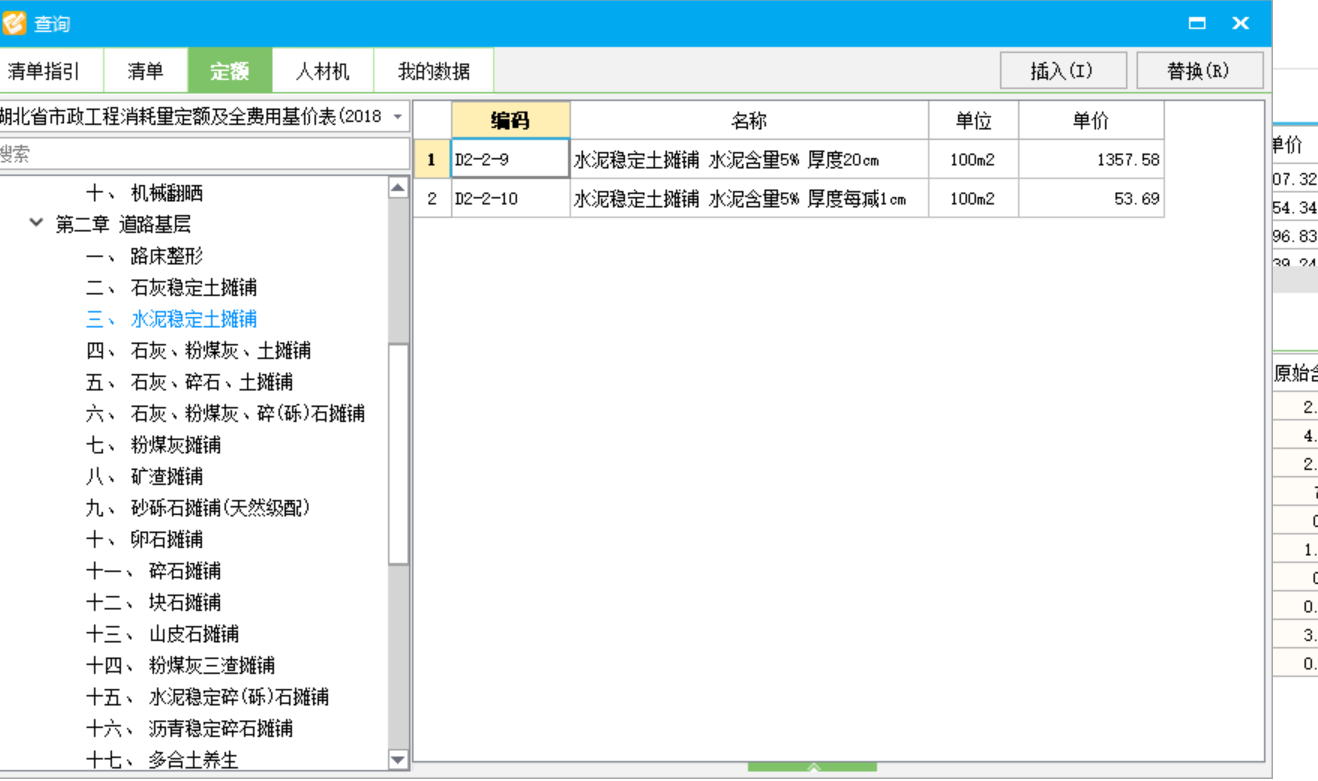Open the 我的数据 tab

coord(433,71)
